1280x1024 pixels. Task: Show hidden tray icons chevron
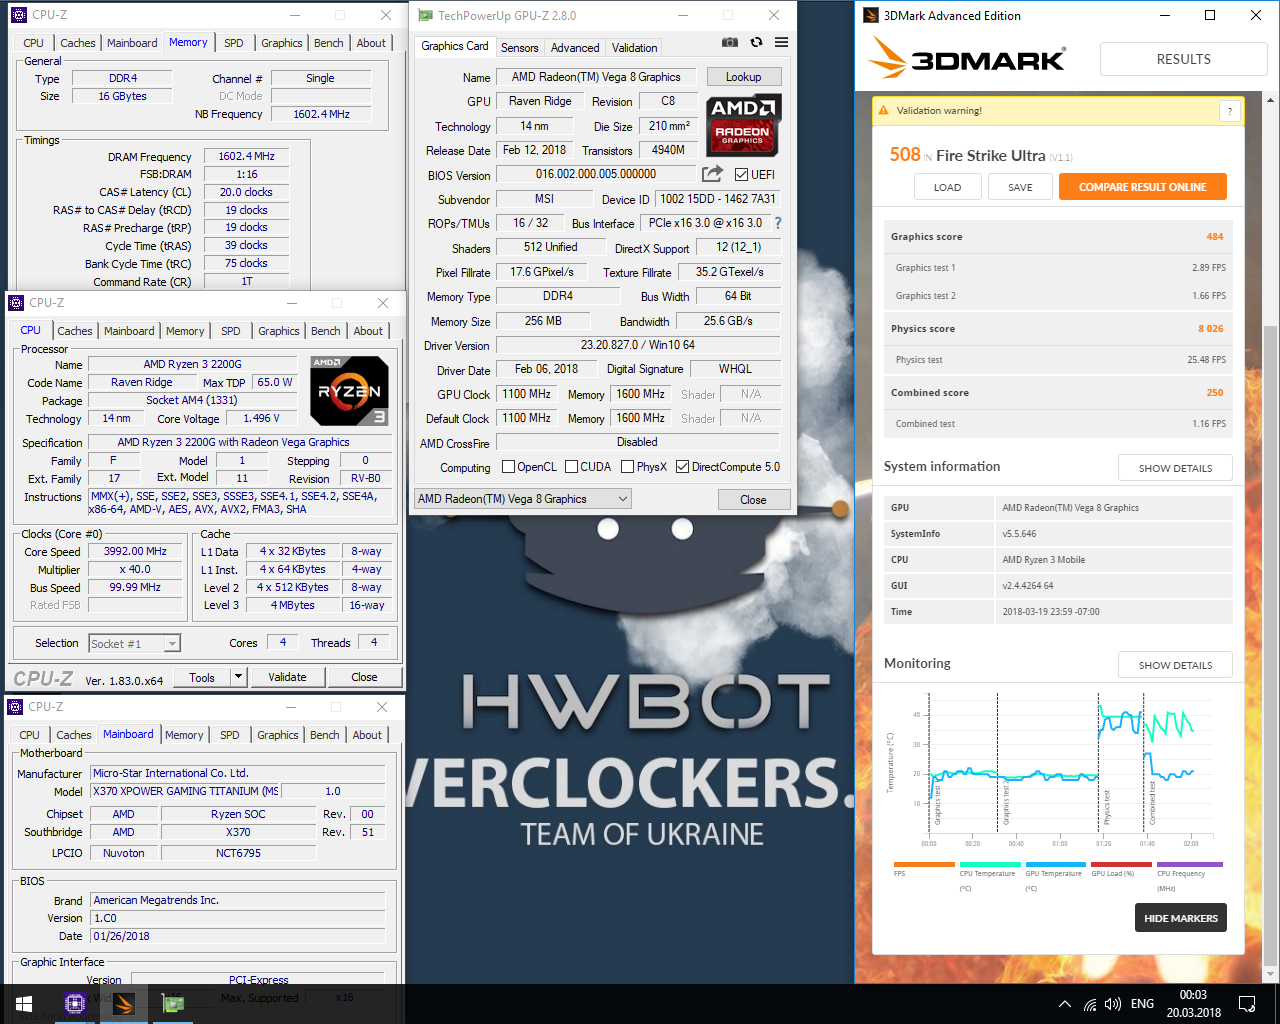(1065, 1004)
